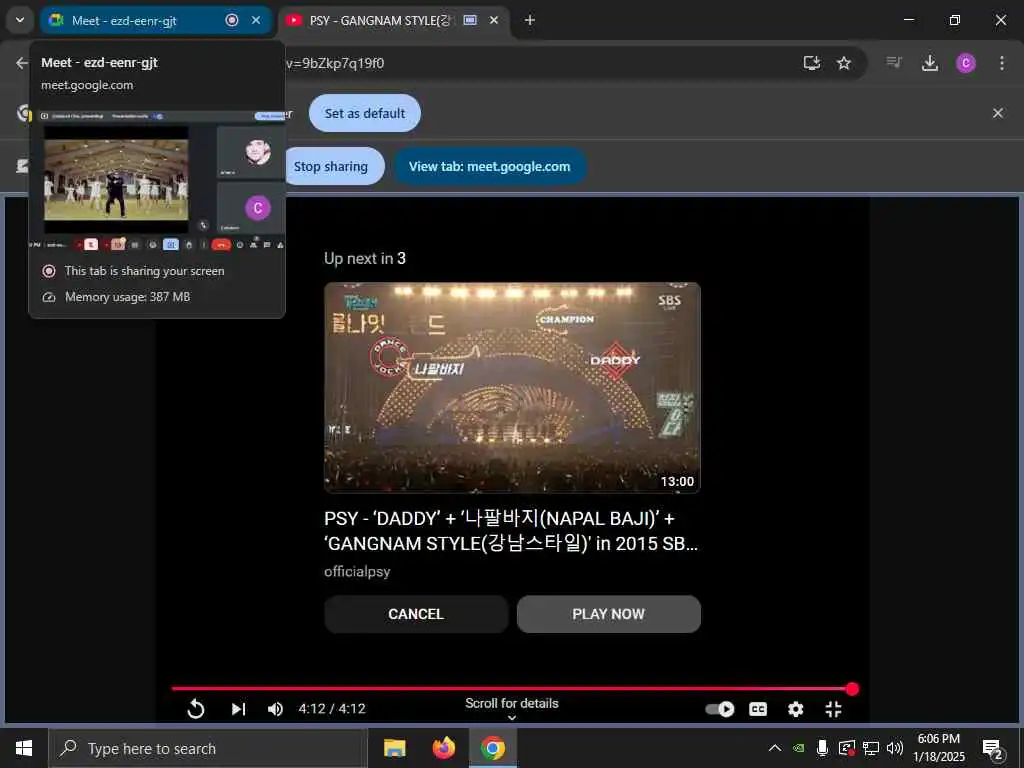Viewport: 1024px width, 768px height.
Task: Open the Chrome profile avatar C
Action: 966,63
